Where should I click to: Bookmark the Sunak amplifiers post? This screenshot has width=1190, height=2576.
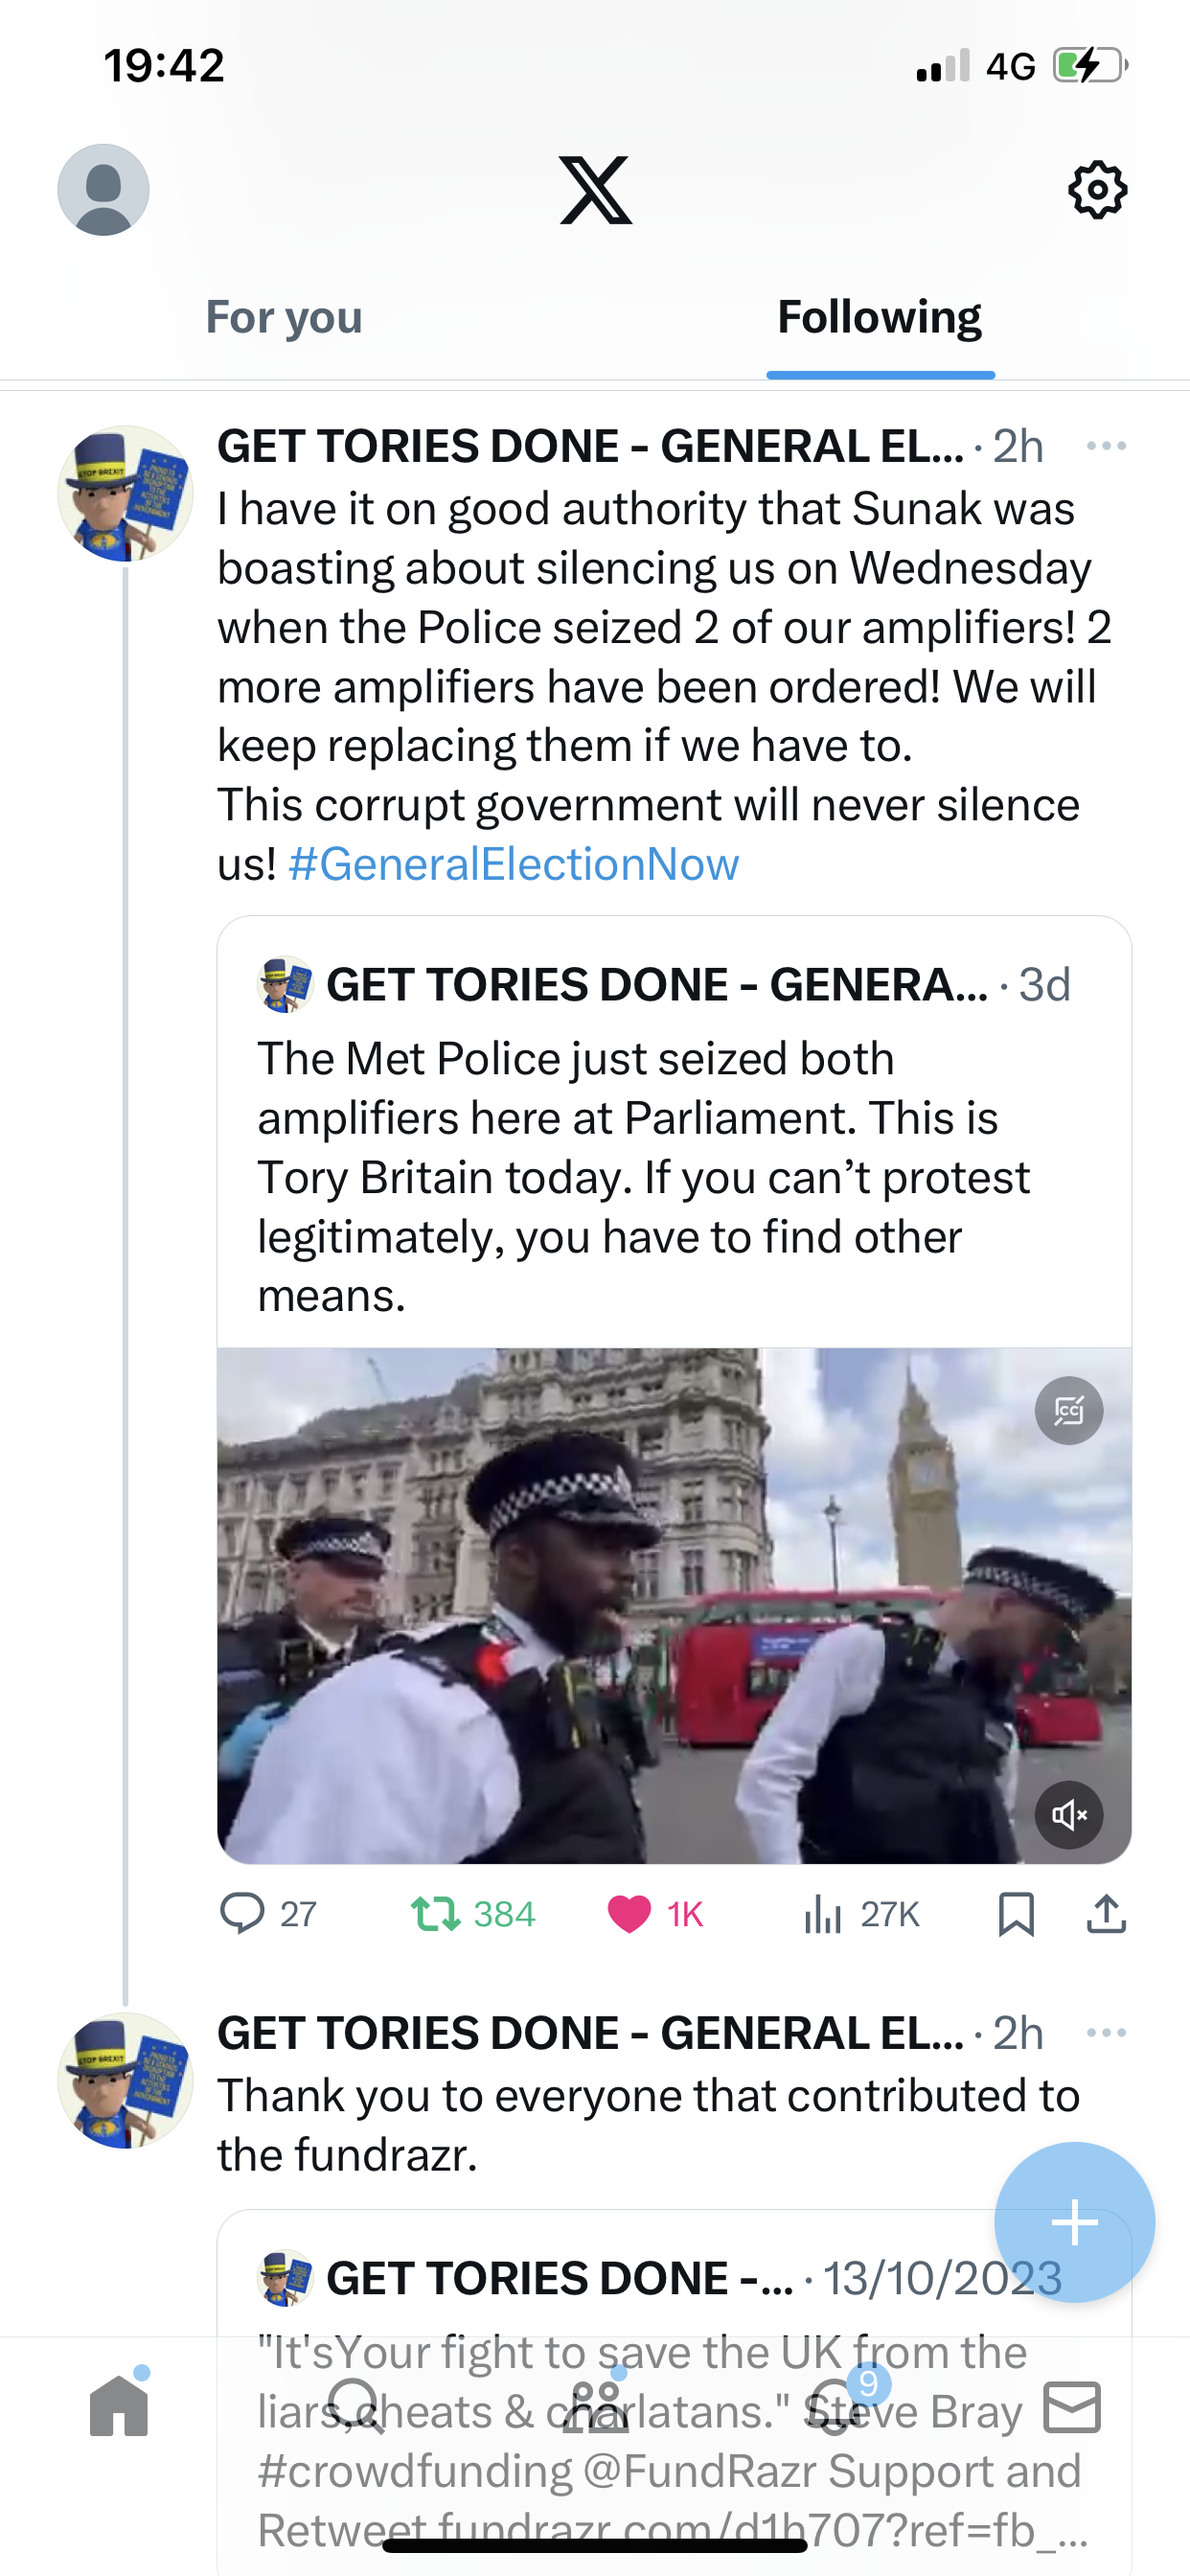coord(1016,1913)
